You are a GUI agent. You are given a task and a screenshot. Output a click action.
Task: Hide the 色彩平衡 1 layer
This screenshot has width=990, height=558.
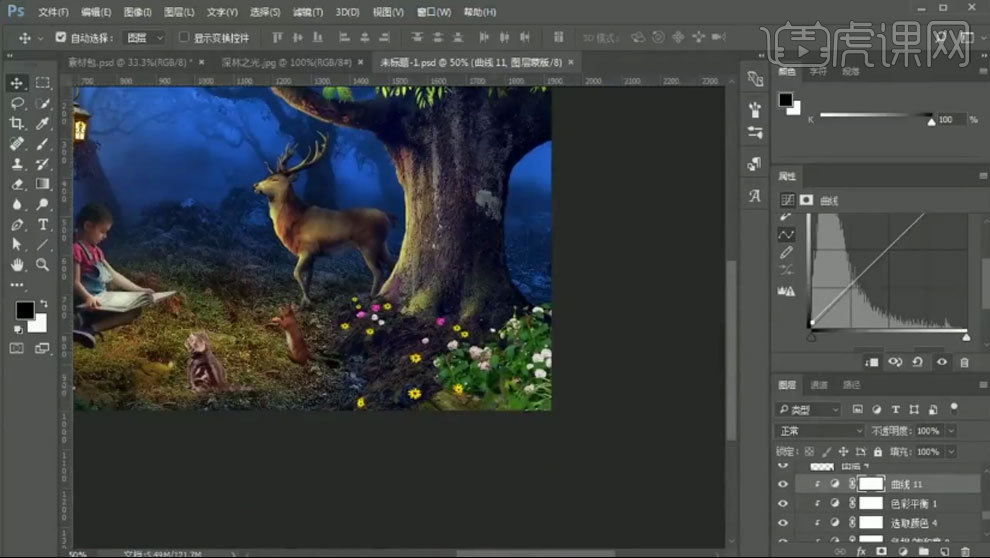(x=783, y=503)
